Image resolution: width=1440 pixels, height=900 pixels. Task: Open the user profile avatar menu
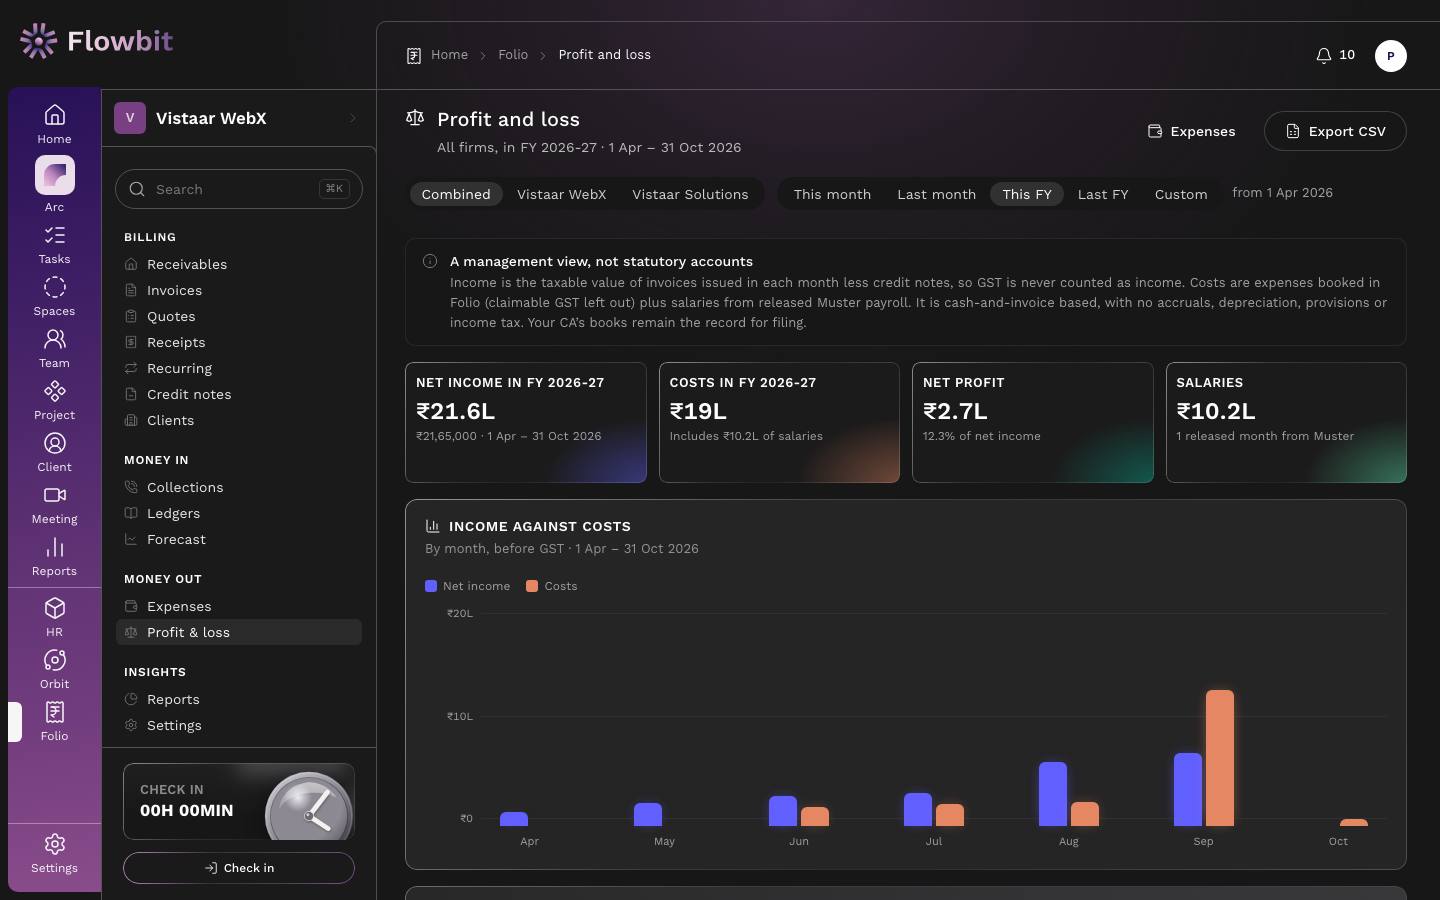[1390, 56]
